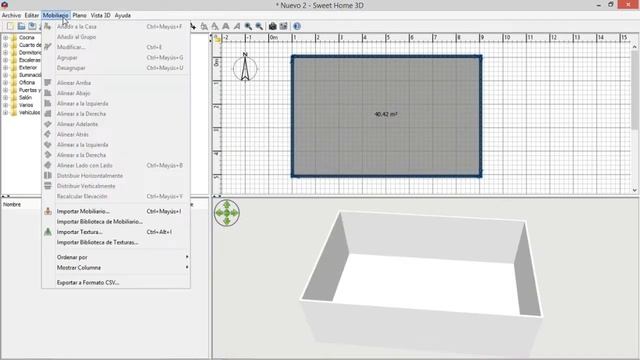Click the right arrow of 3D navigation pad
The image size is (640, 360).
tap(235, 213)
